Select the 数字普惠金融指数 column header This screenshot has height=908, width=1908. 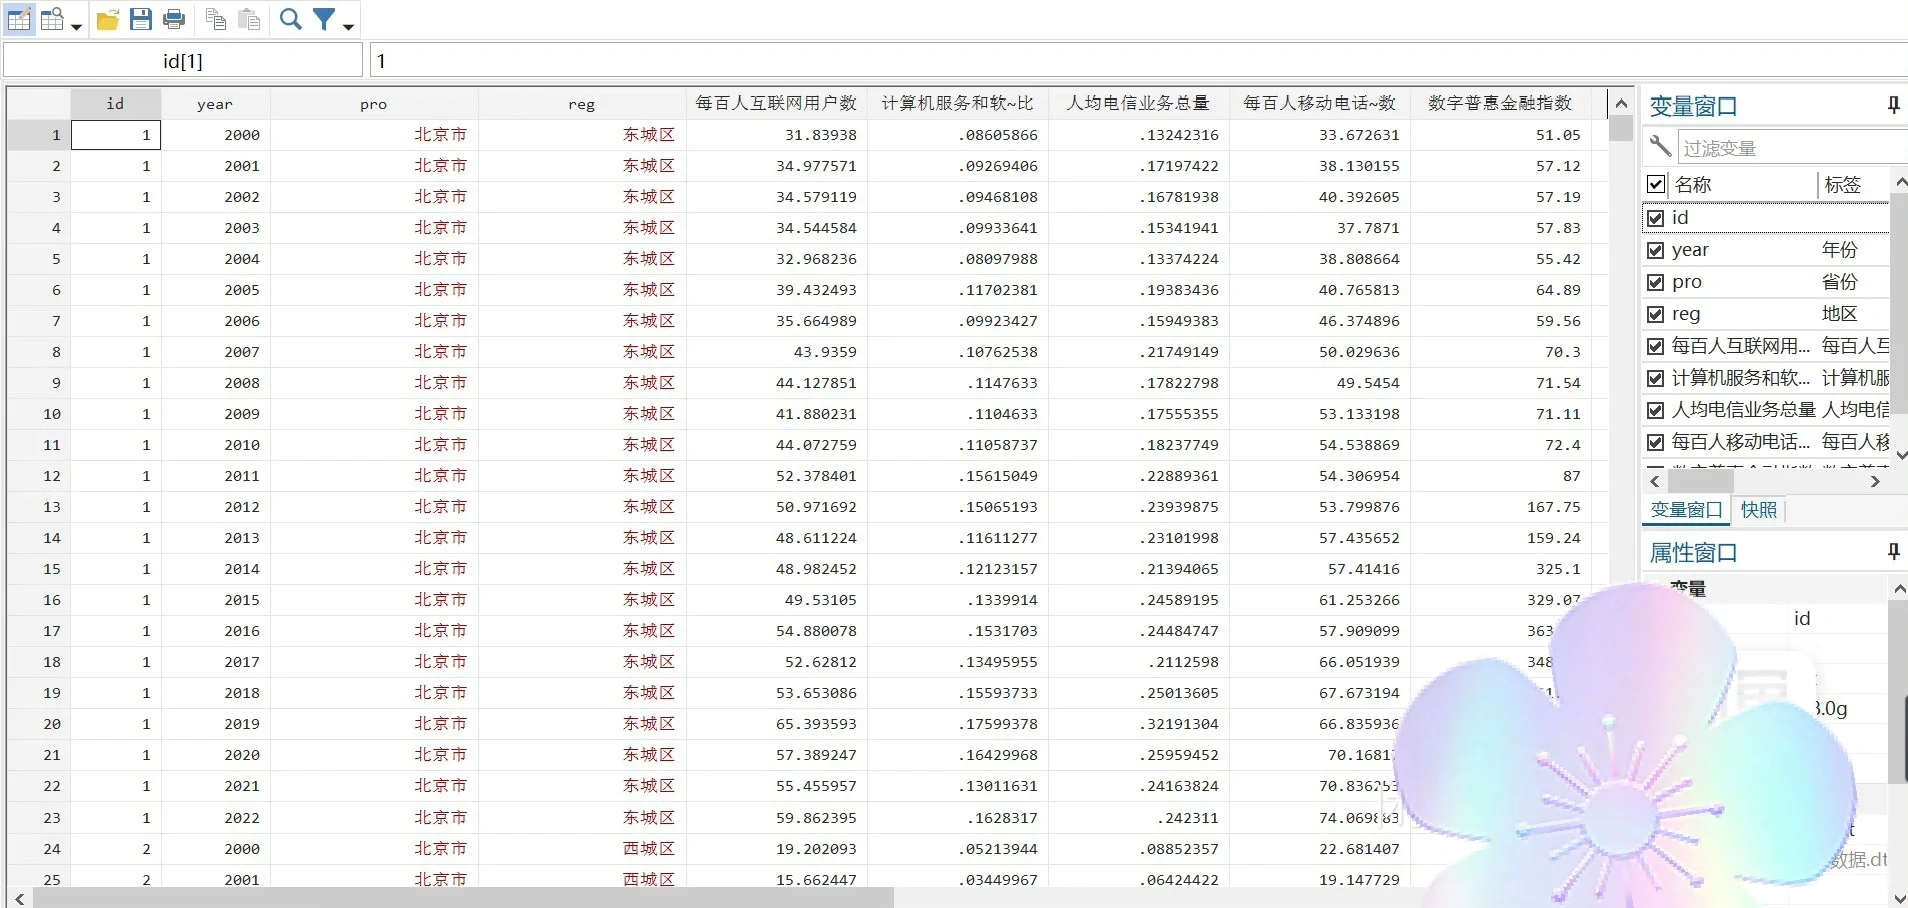pyautogui.click(x=1500, y=103)
